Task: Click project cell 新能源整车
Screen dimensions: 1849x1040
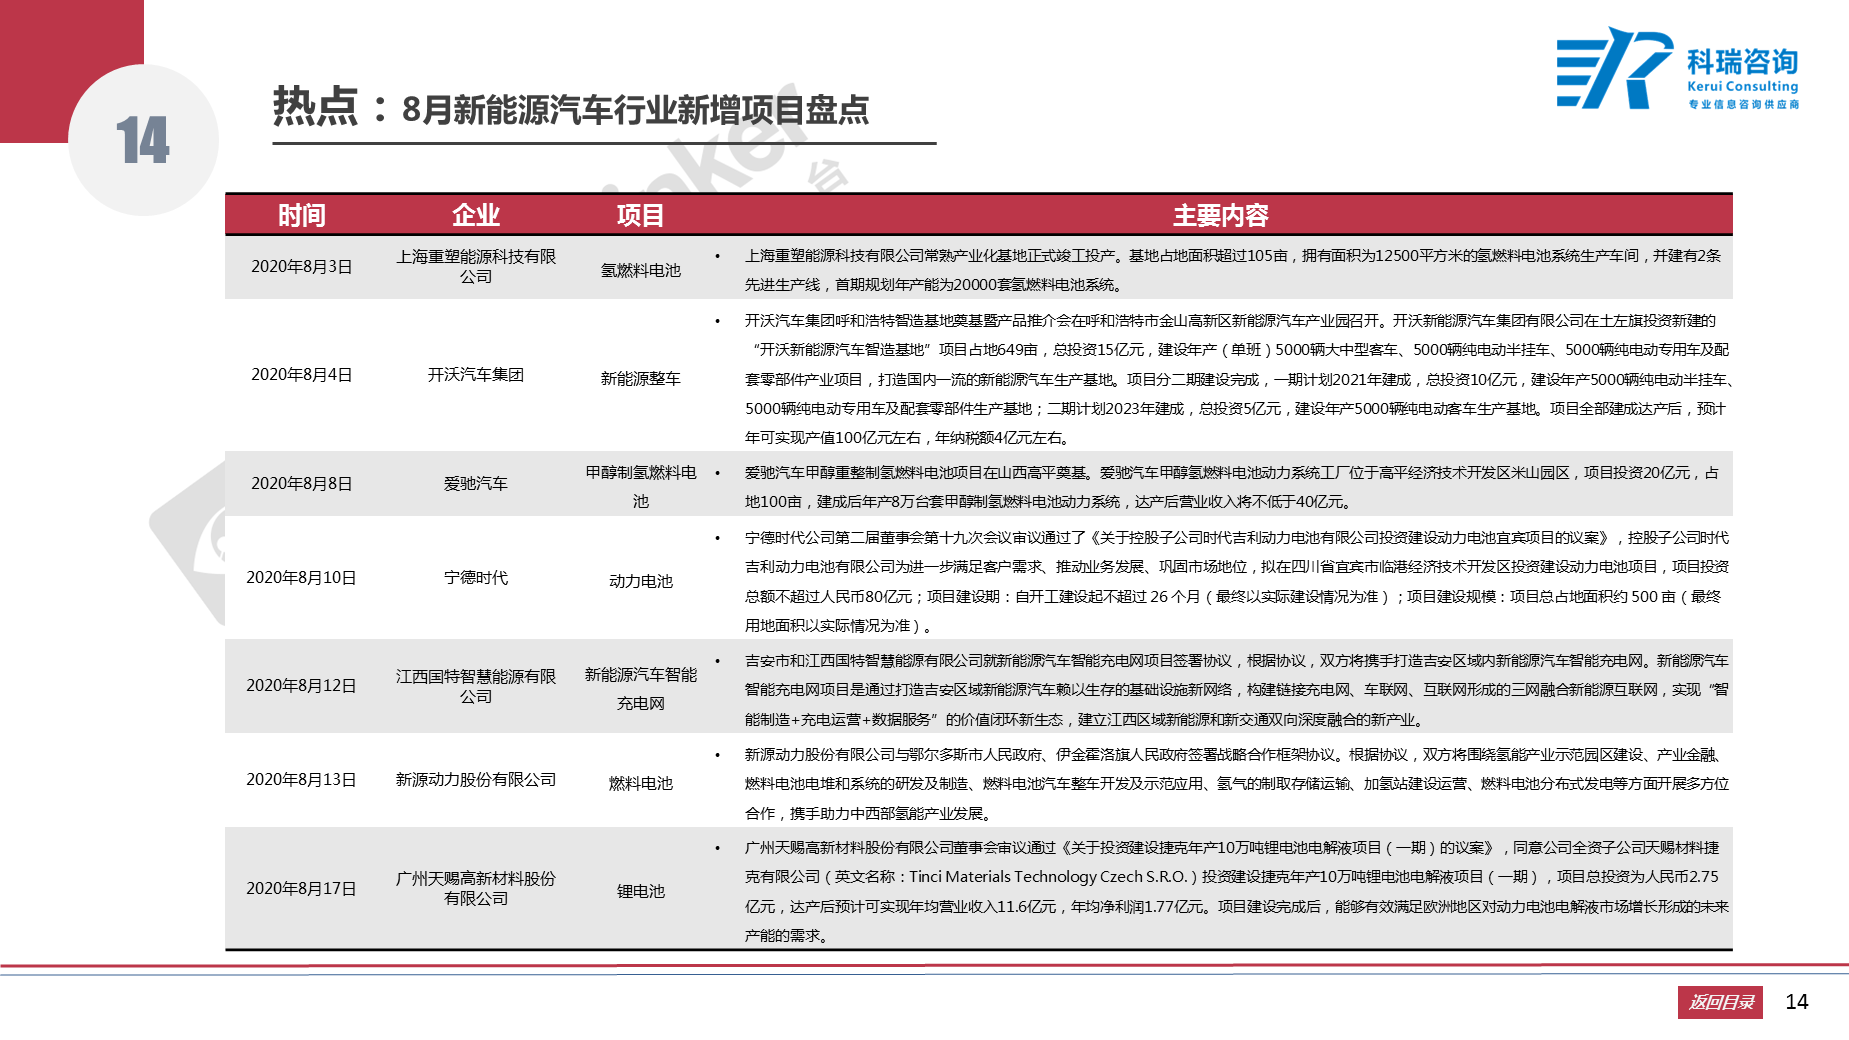Action: [640, 379]
